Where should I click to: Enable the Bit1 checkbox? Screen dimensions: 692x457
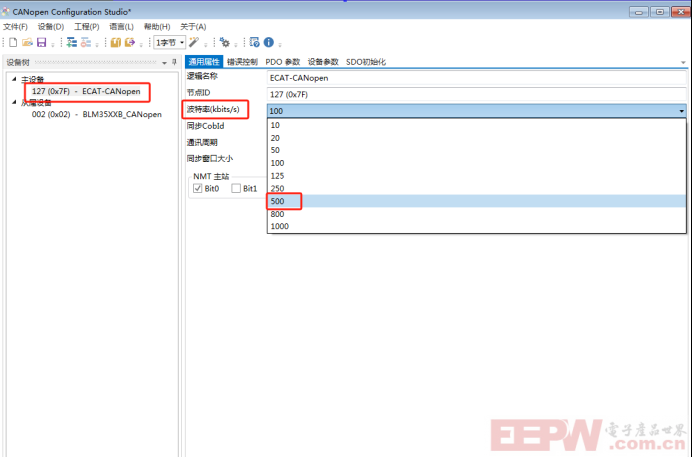point(236,188)
